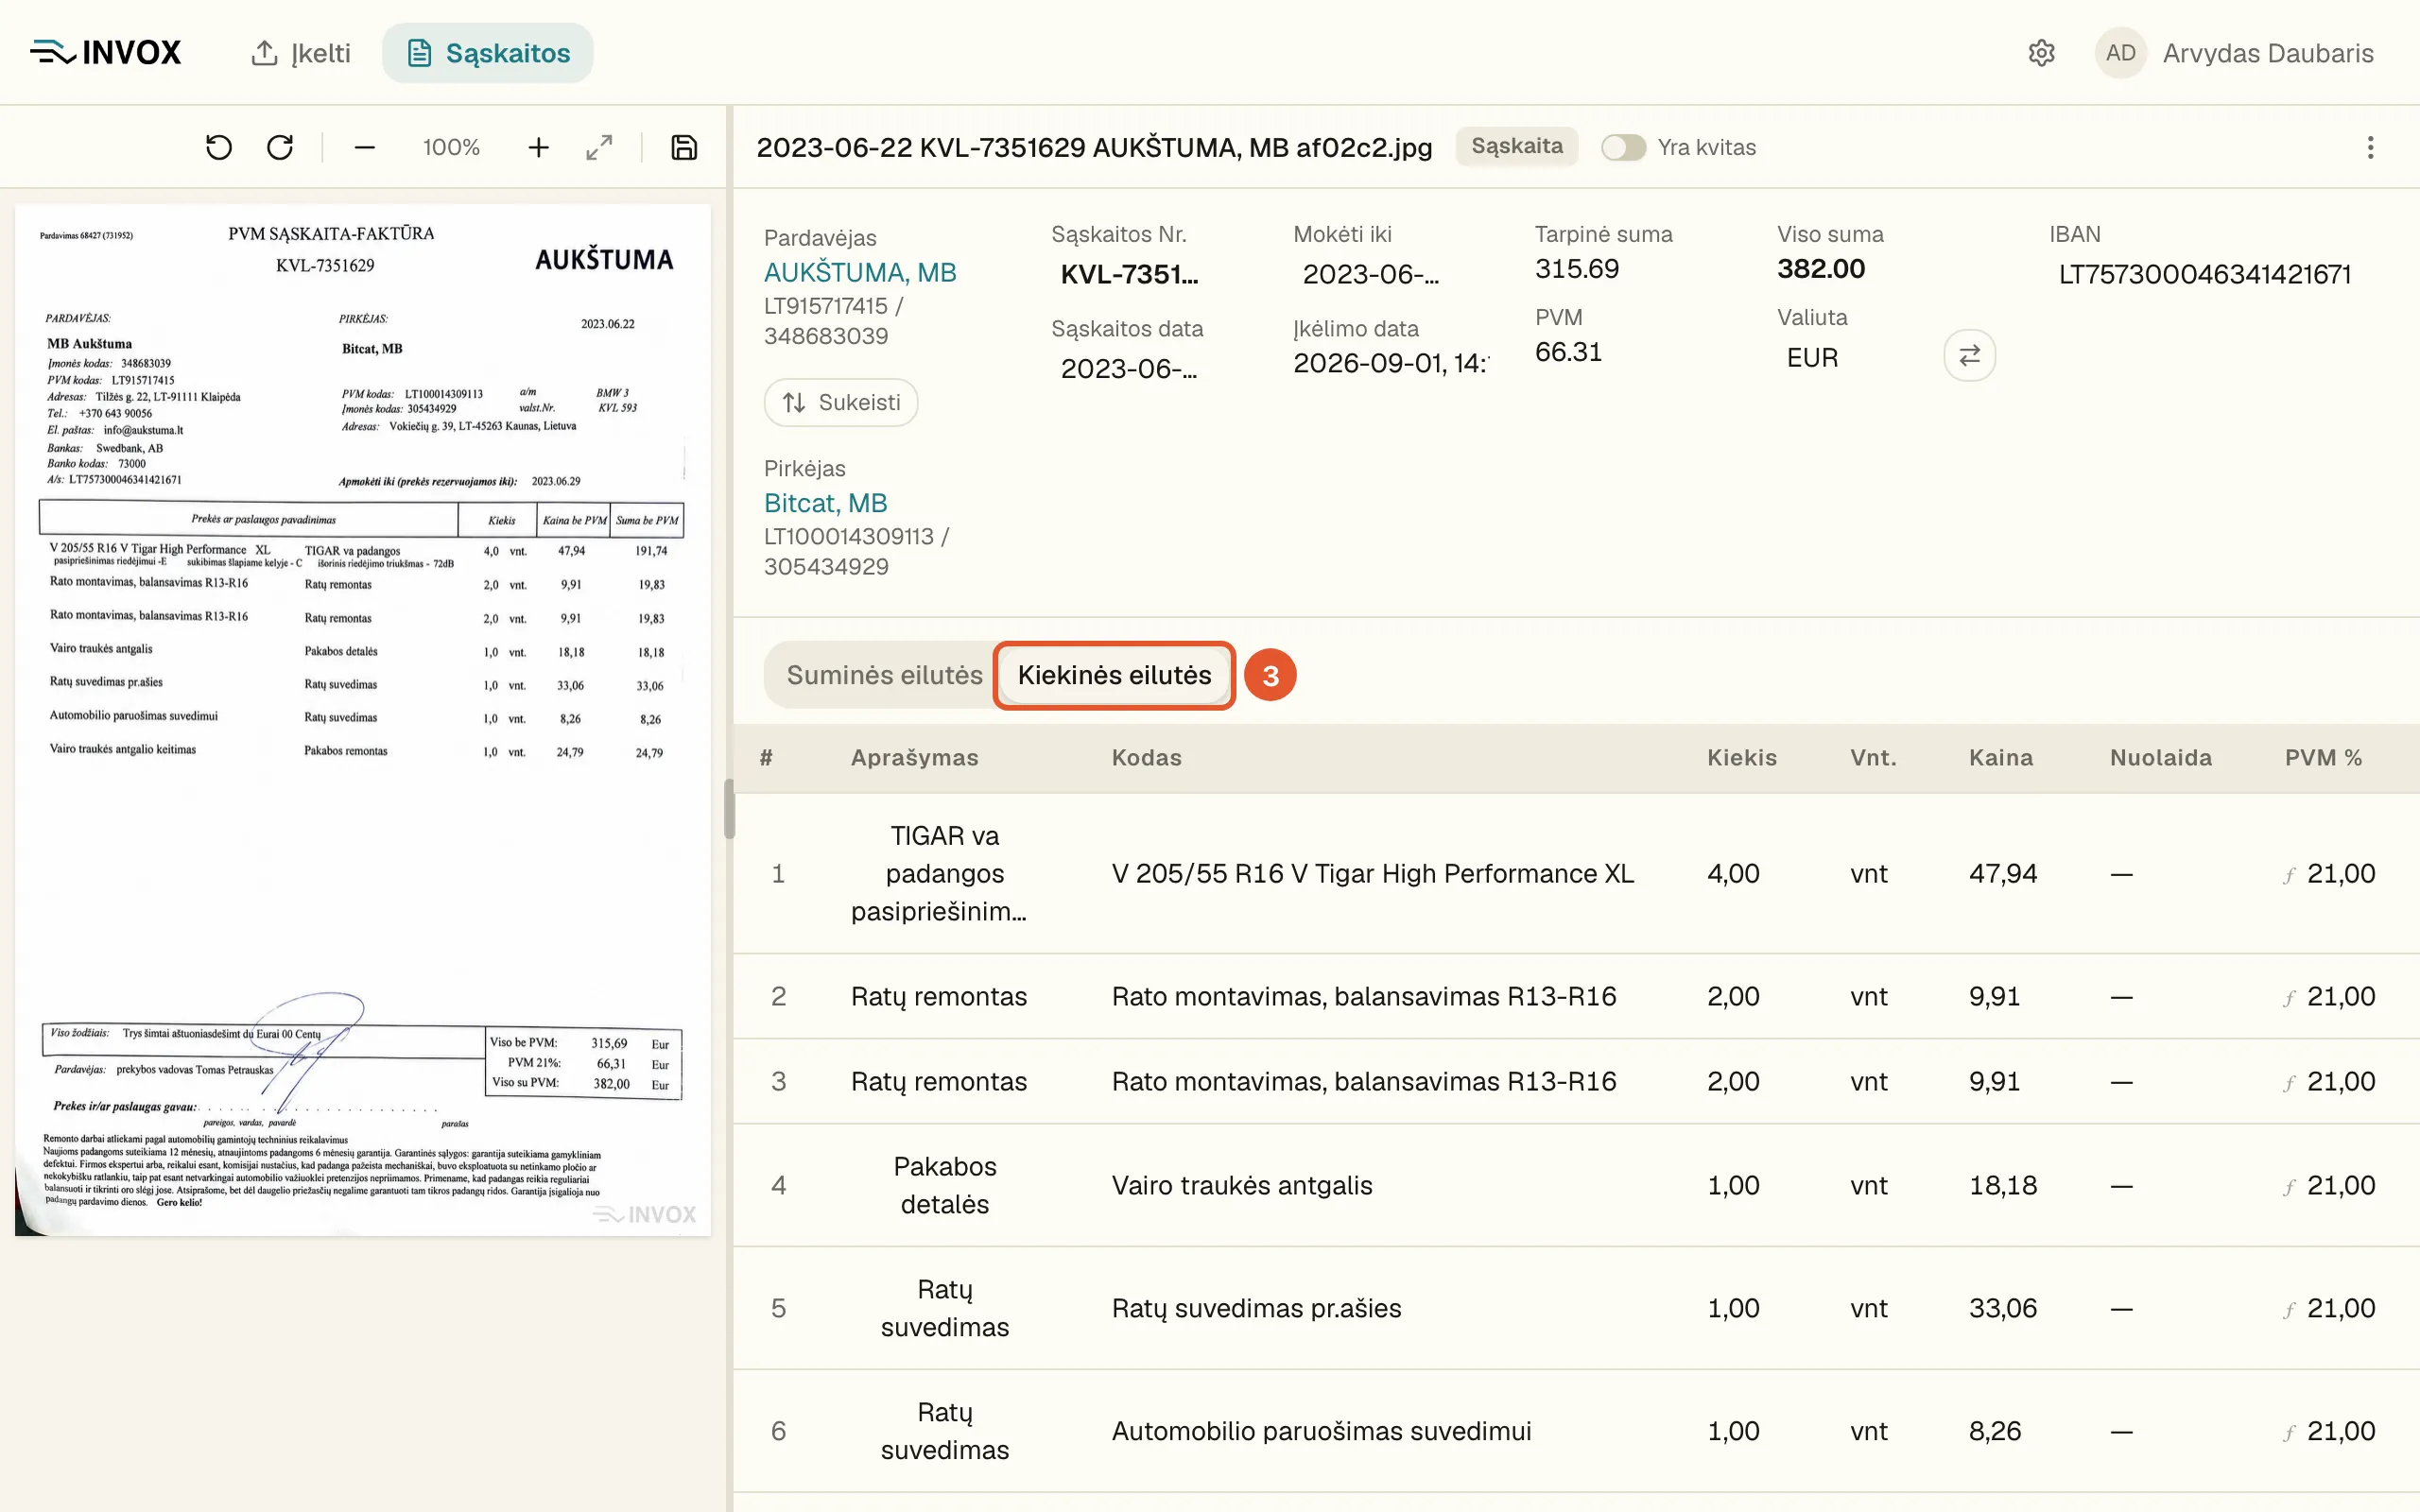Expand document preview to fullscreen
Screen dimensions: 2420x1512
[599, 148]
